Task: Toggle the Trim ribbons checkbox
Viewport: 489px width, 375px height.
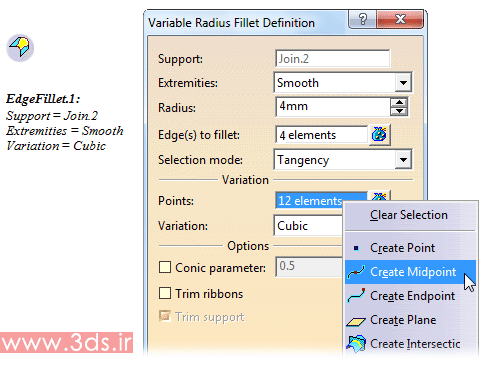Action: coord(165,293)
